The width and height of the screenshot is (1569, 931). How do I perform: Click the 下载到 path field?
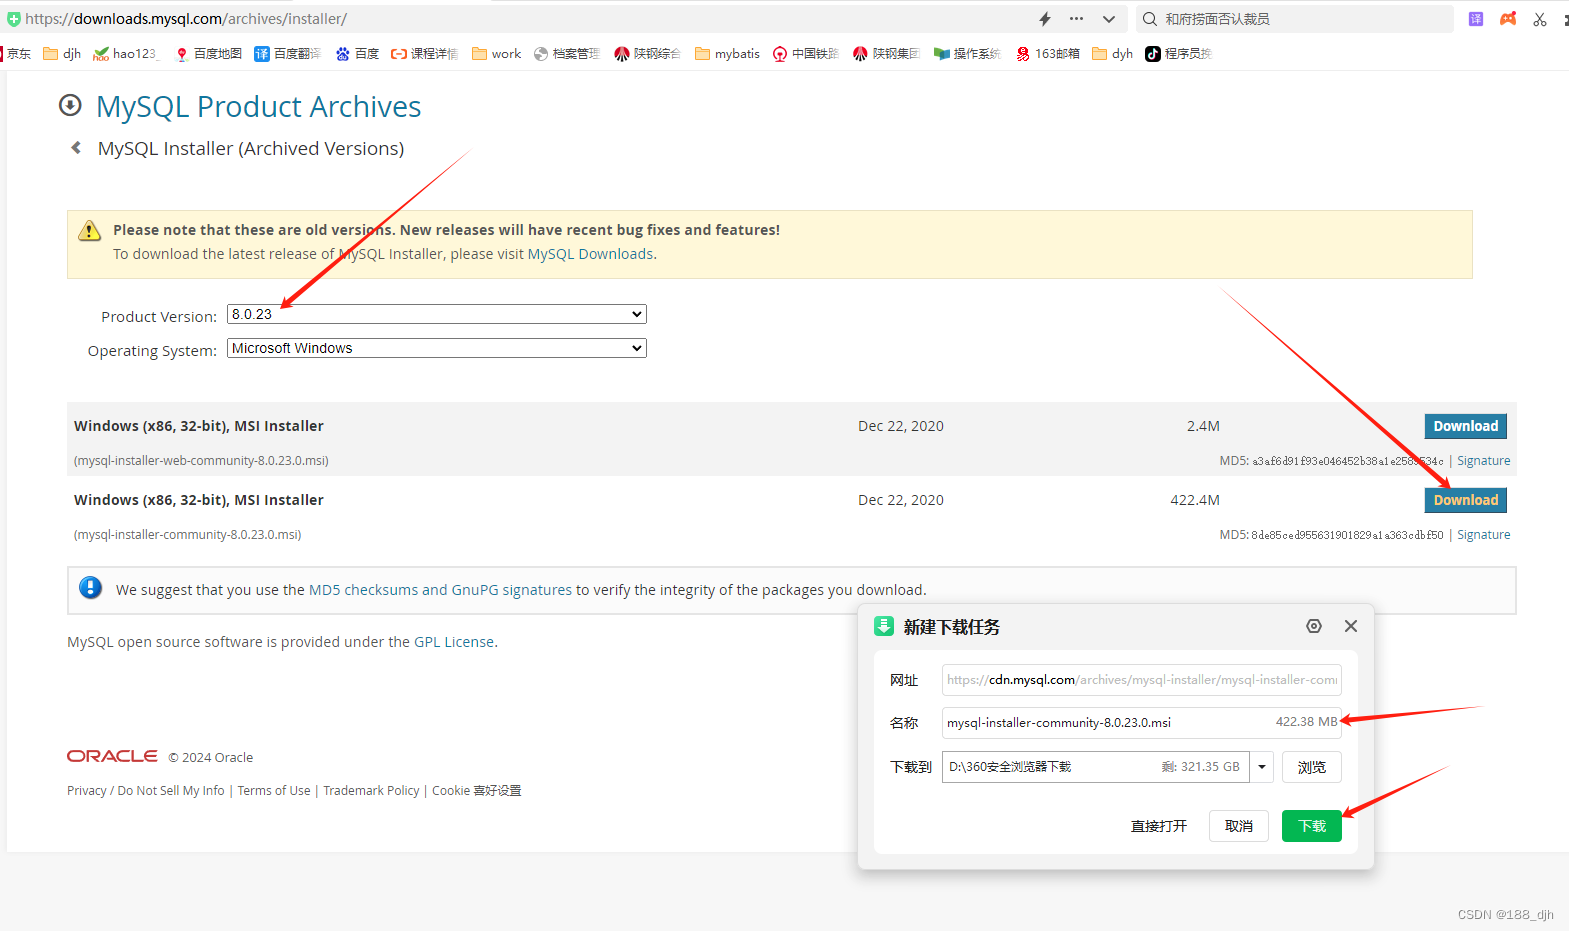[1096, 767]
